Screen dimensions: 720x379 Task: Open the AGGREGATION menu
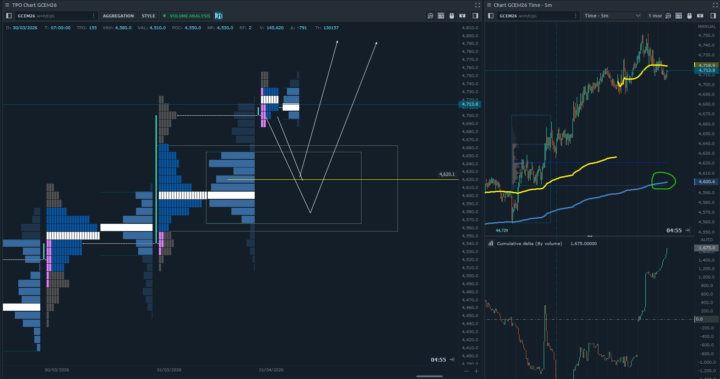pos(118,16)
